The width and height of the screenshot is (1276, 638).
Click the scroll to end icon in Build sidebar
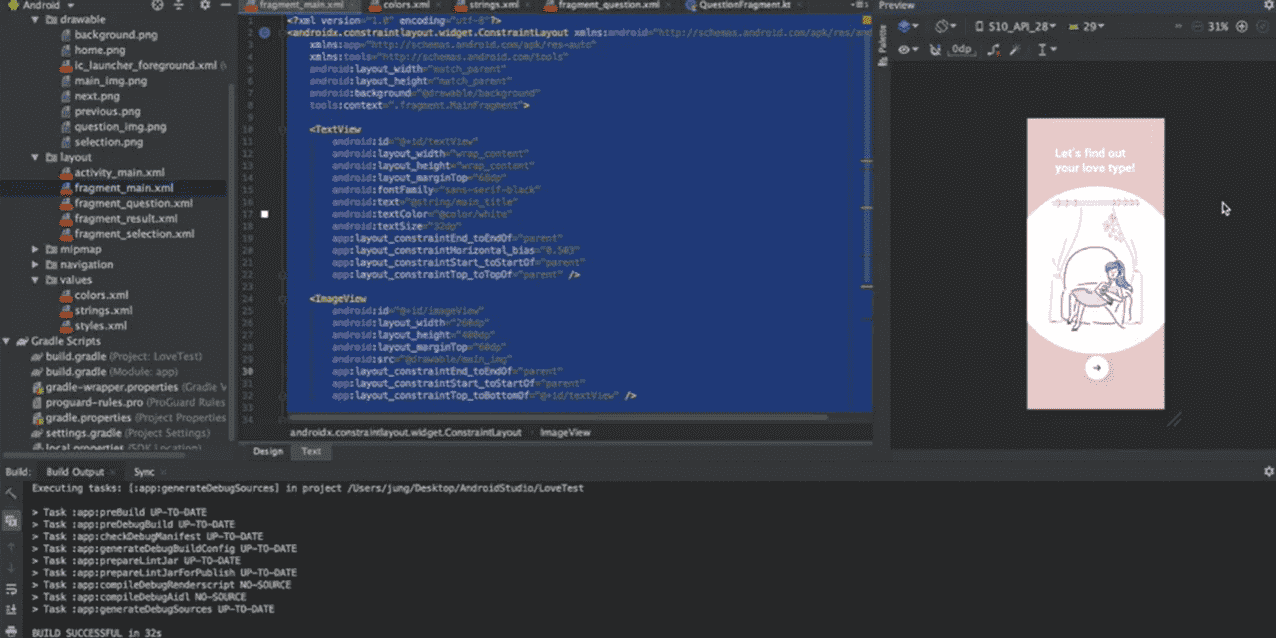pyautogui.click(x=10, y=608)
